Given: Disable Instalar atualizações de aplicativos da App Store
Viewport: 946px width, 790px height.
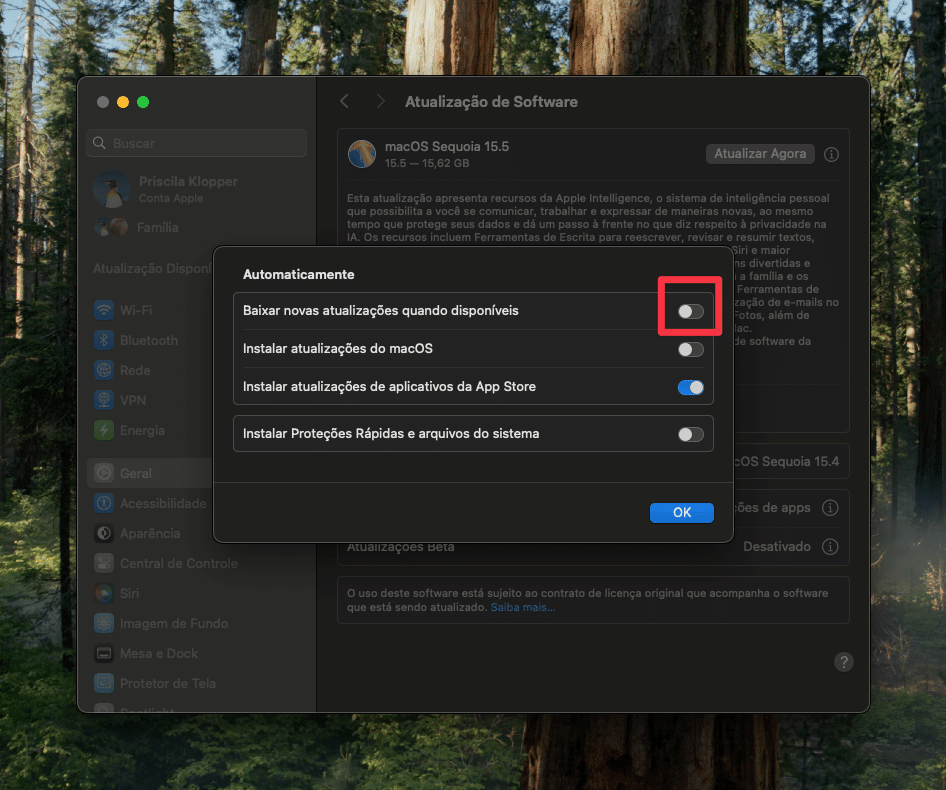Looking at the screenshot, I should coord(691,387).
